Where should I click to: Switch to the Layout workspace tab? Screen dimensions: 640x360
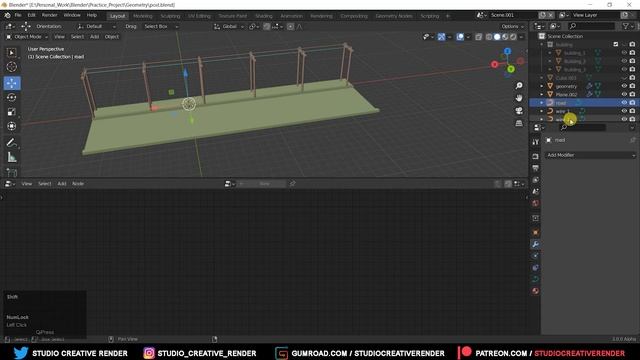[118, 16]
